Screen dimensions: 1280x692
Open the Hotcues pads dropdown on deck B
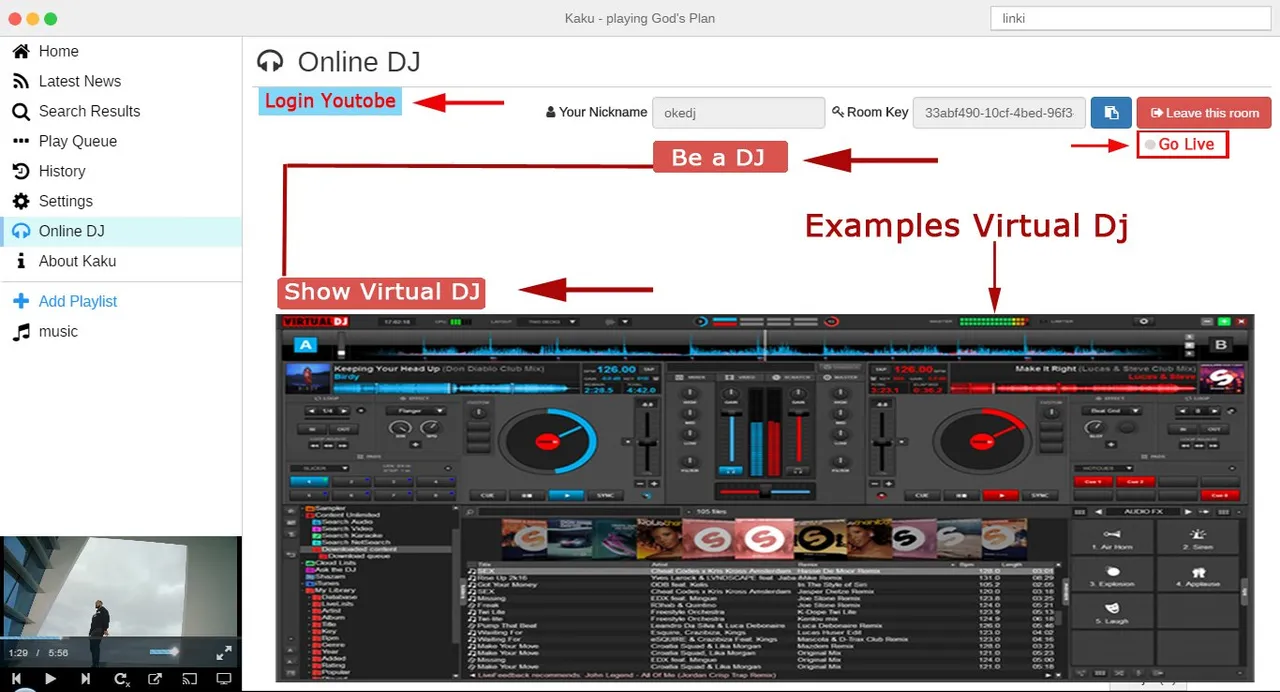pyautogui.click(x=1102, y=467)
